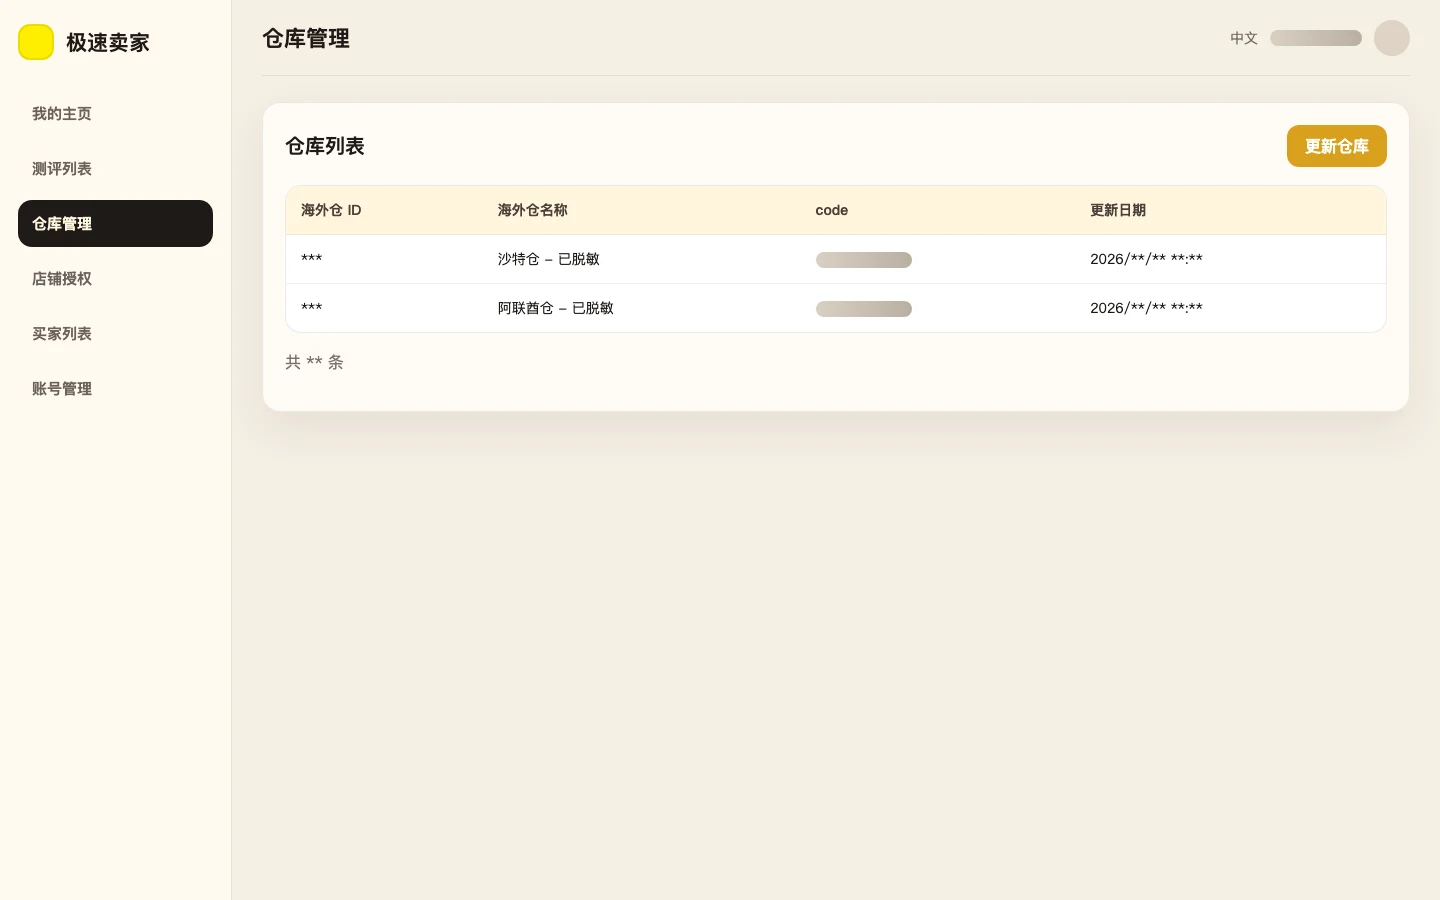This screenshot has height=900, width=1440.
Task: Navigate to 买家列表
Action: click(115, 334)
